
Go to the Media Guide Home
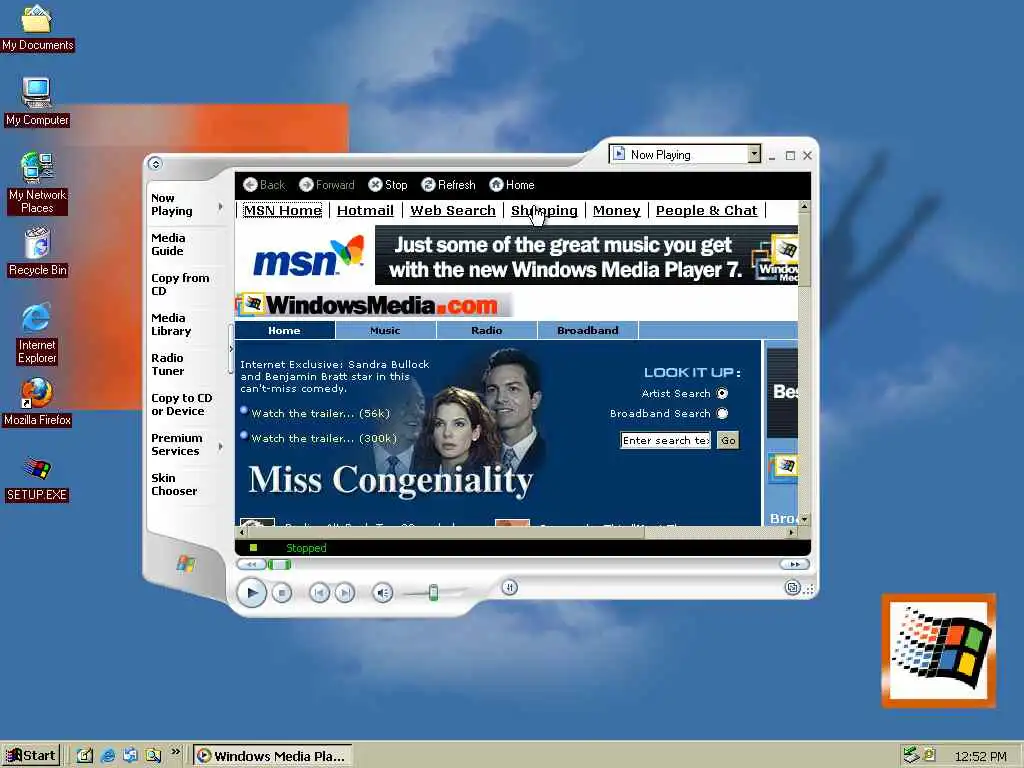coord(512,185)
